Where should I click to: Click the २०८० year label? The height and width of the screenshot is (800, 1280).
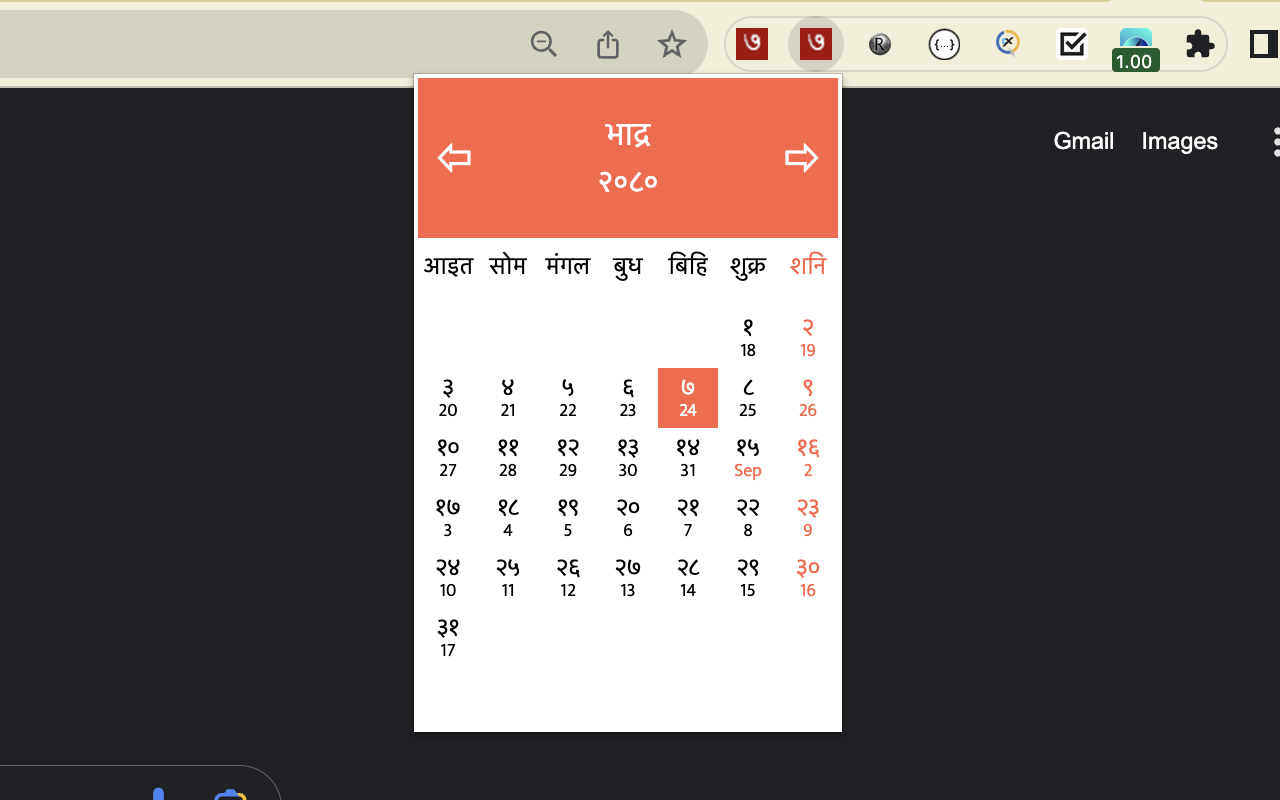pyautogui.click(x=628, y=181)
